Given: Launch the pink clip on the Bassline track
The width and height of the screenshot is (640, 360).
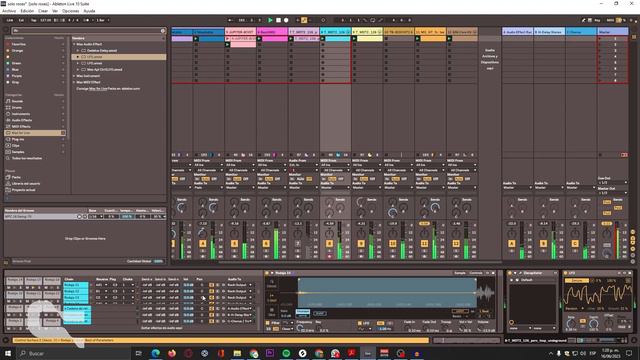Looking at the screenshot, I should click(x=259, y=39).
